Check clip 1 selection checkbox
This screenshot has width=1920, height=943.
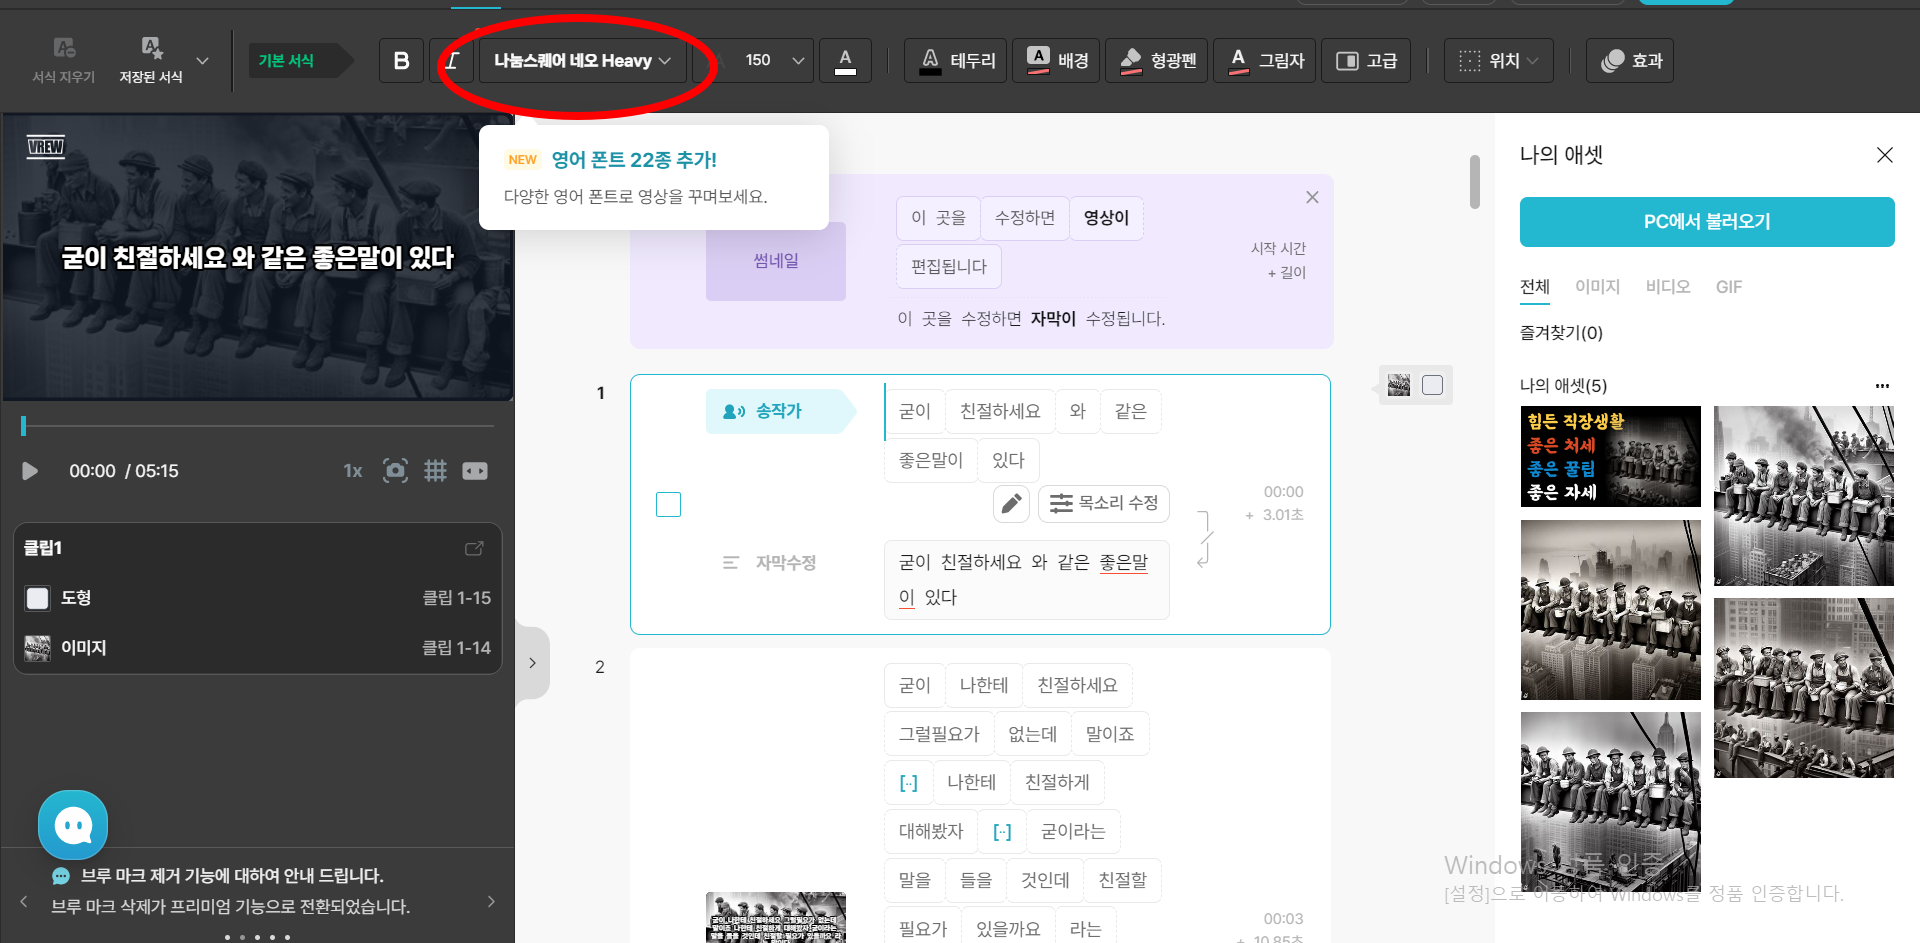point(669,505)
